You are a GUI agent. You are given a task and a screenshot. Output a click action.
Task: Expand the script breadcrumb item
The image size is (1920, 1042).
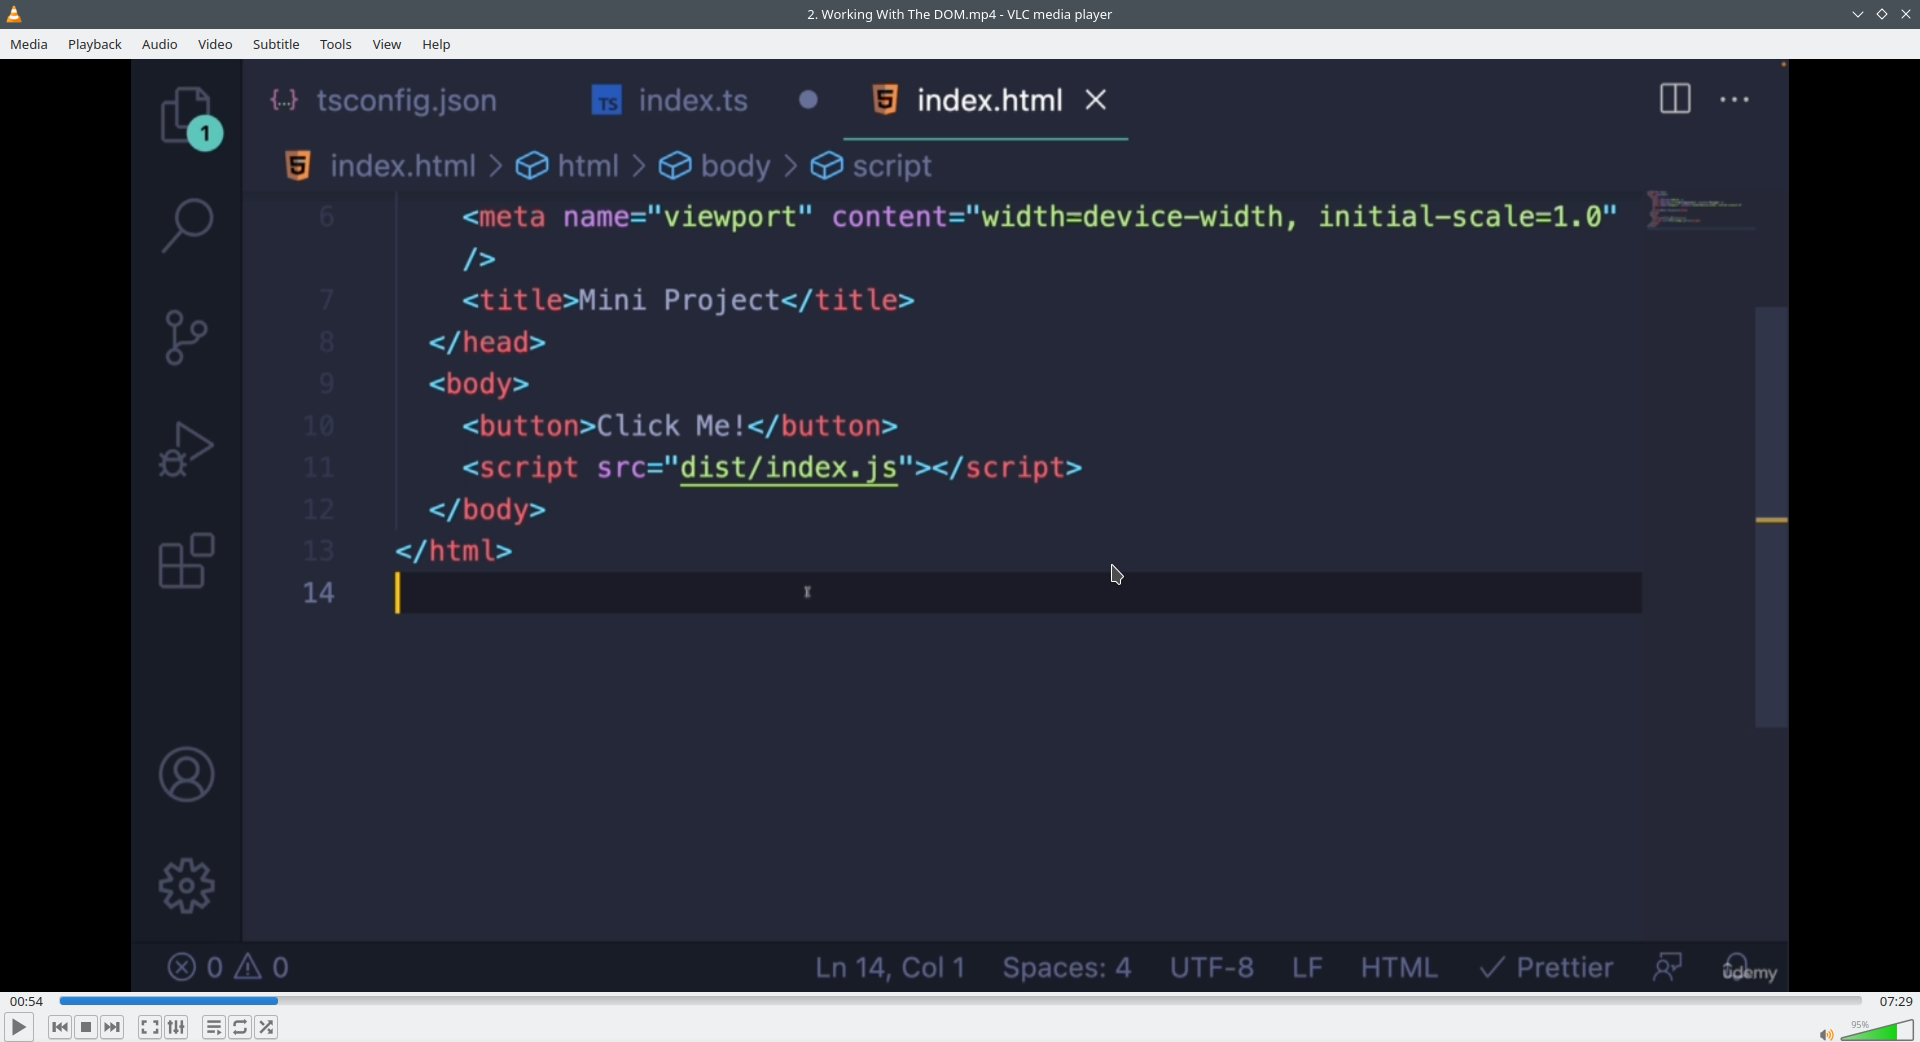pyautogui.click(x=871, y=166)
